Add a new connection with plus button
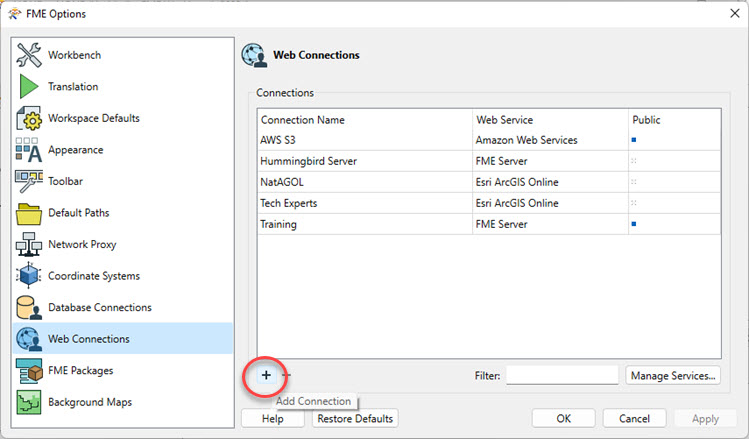Screen dimensions: 749x439 tap(266, 375)
